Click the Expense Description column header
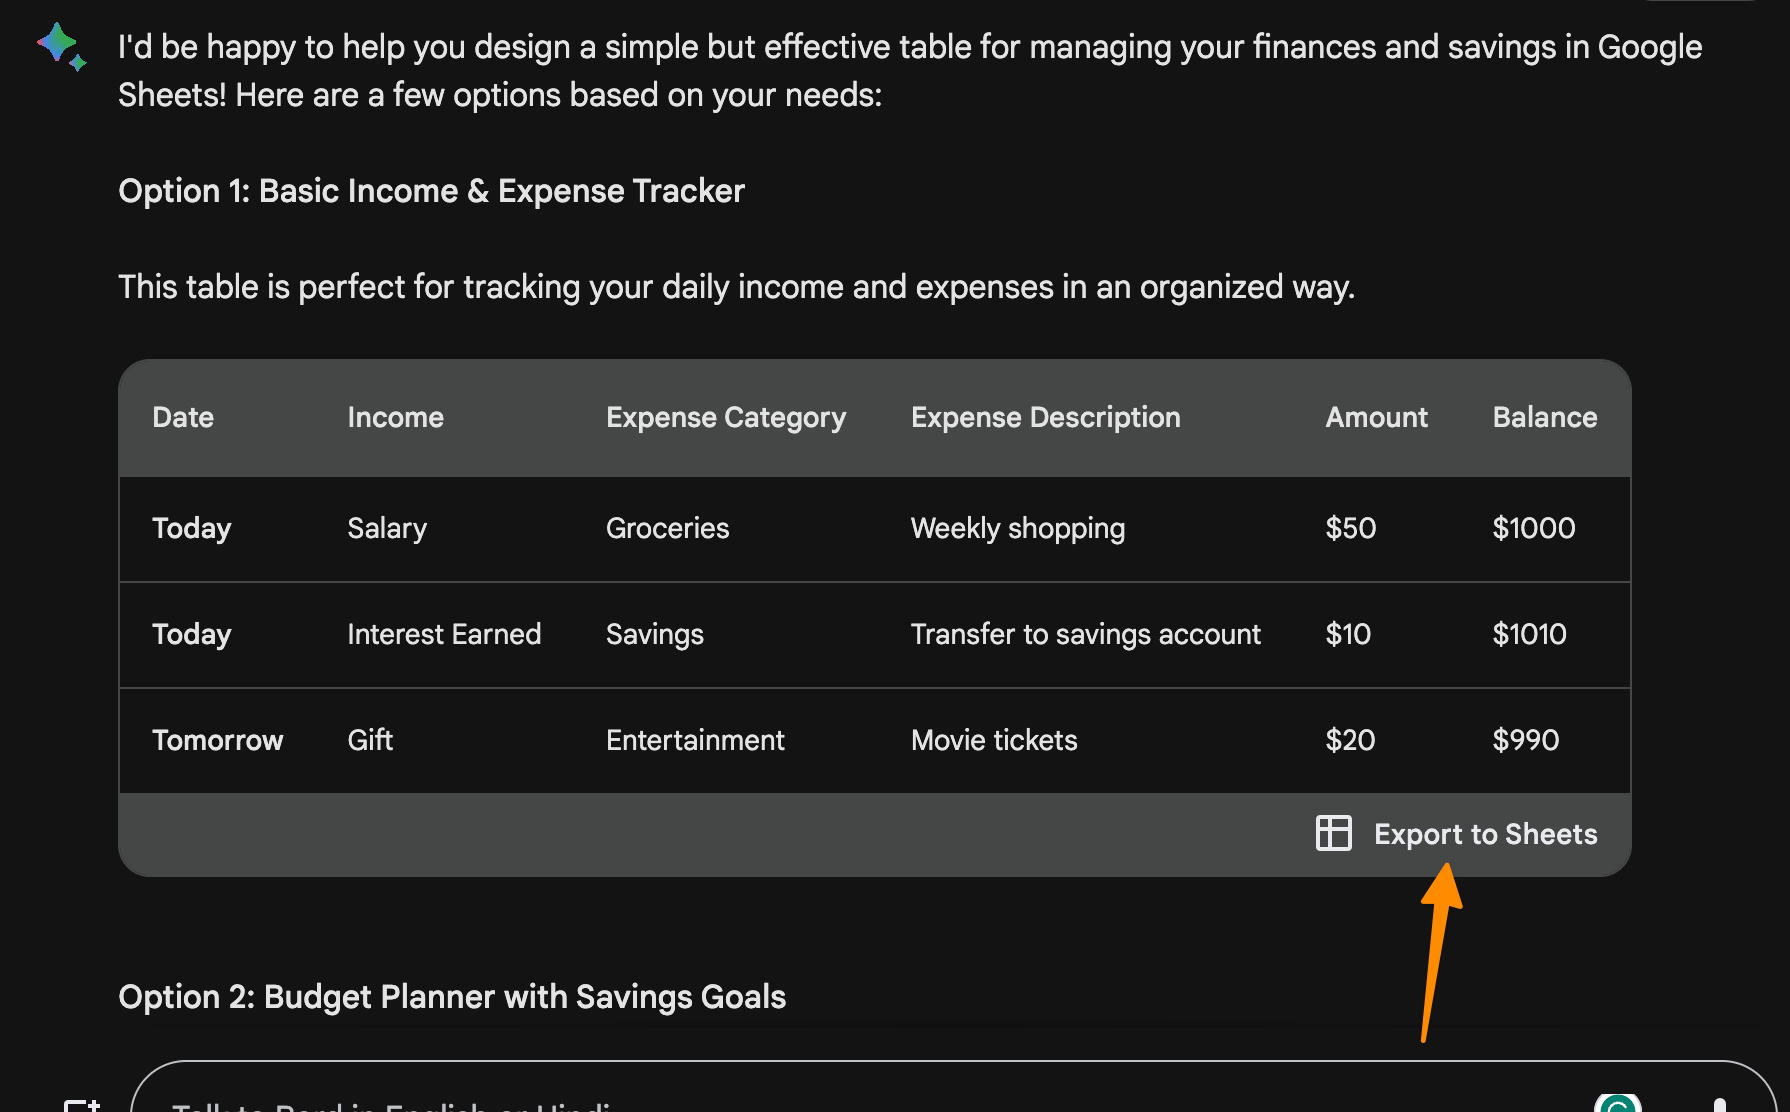1790x1112 pixels. click(1045, 417)
